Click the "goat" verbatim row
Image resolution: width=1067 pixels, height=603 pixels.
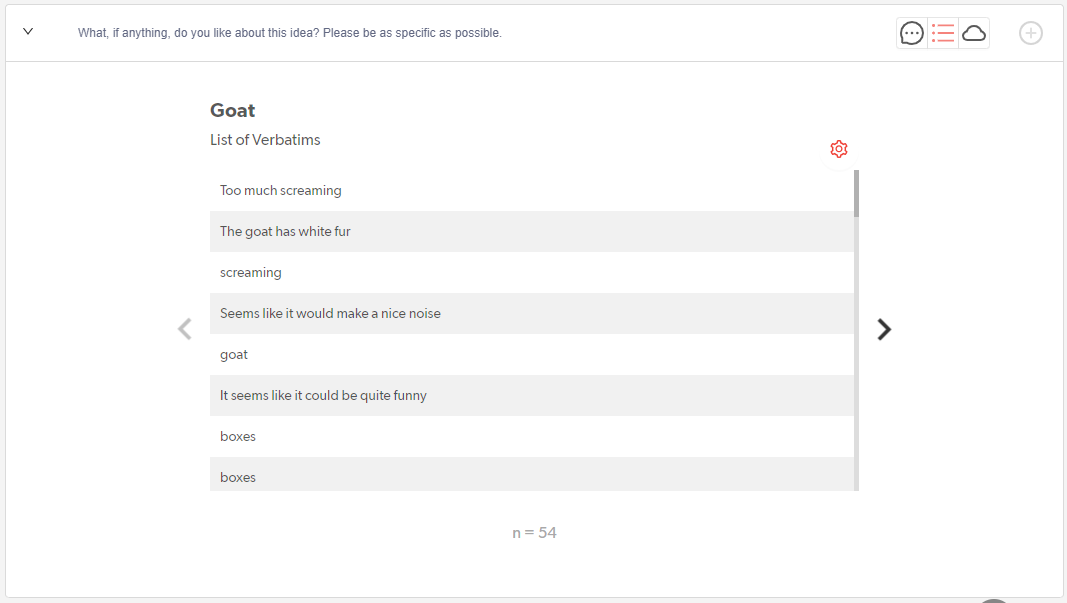[234, 354]
